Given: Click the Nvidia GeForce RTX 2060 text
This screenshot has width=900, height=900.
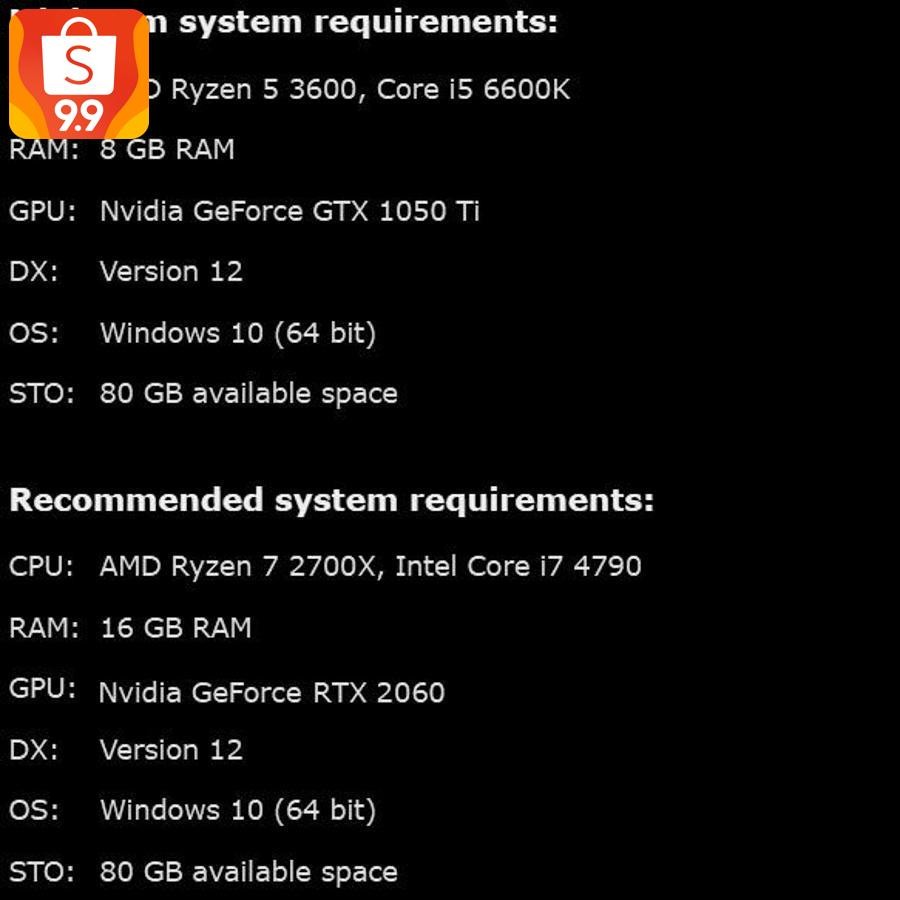Looking at the screenshot, I should coord(271,692).
